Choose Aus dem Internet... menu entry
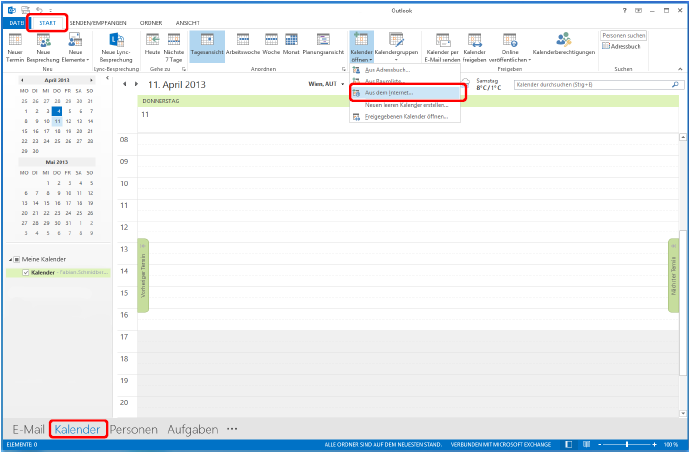Viewport: 690px width, 453px height. point(405,93)
